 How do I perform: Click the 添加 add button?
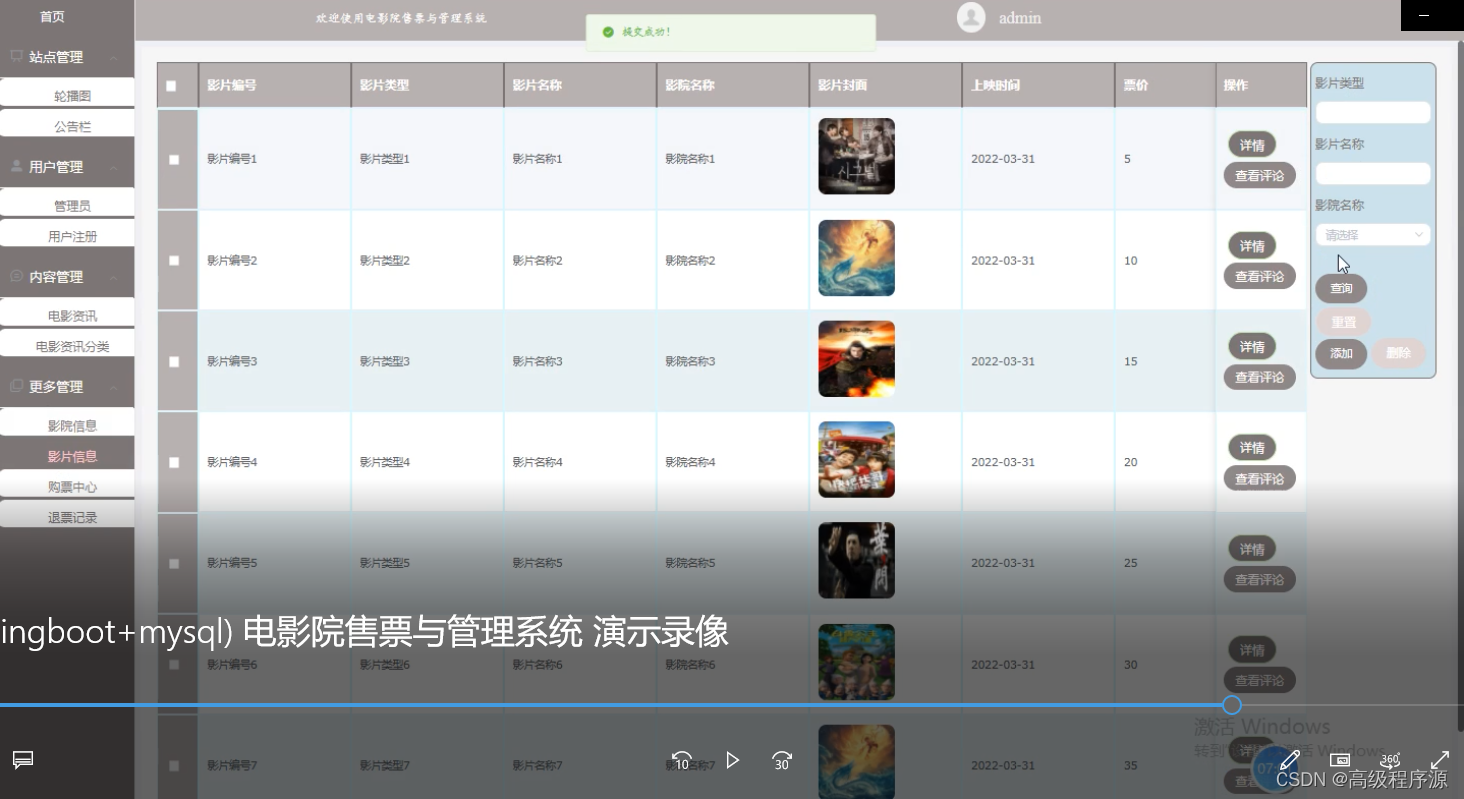click(x=1341, y=353)
